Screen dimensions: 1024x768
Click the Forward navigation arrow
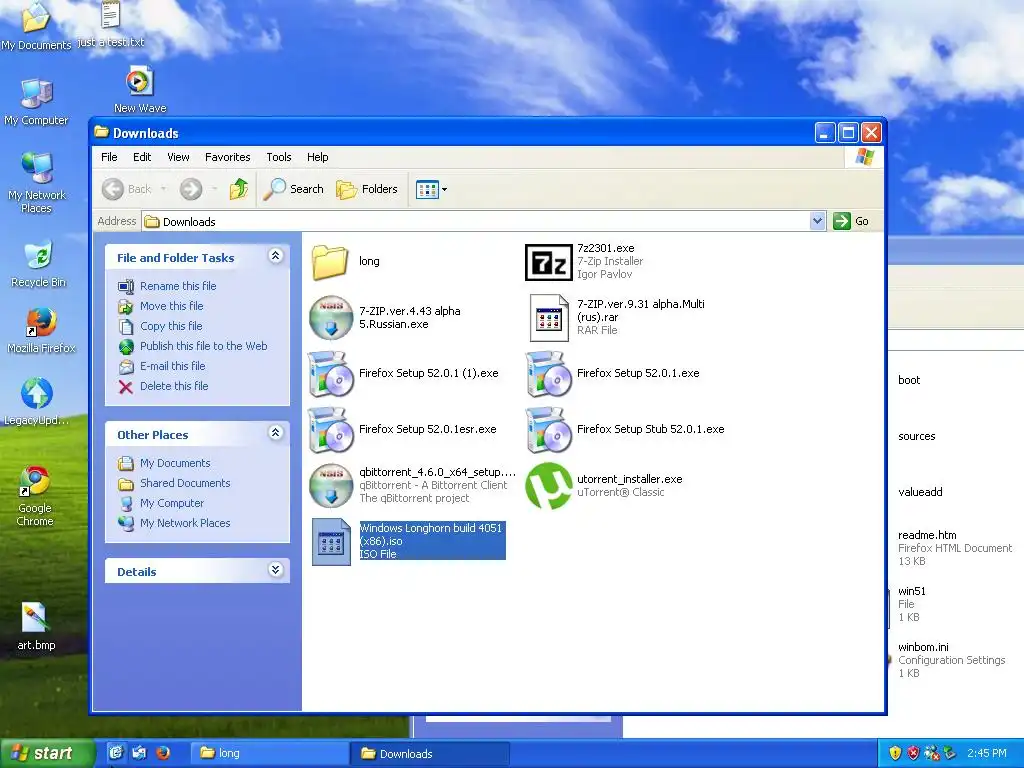pyautogui.click(x=191, y=189)
